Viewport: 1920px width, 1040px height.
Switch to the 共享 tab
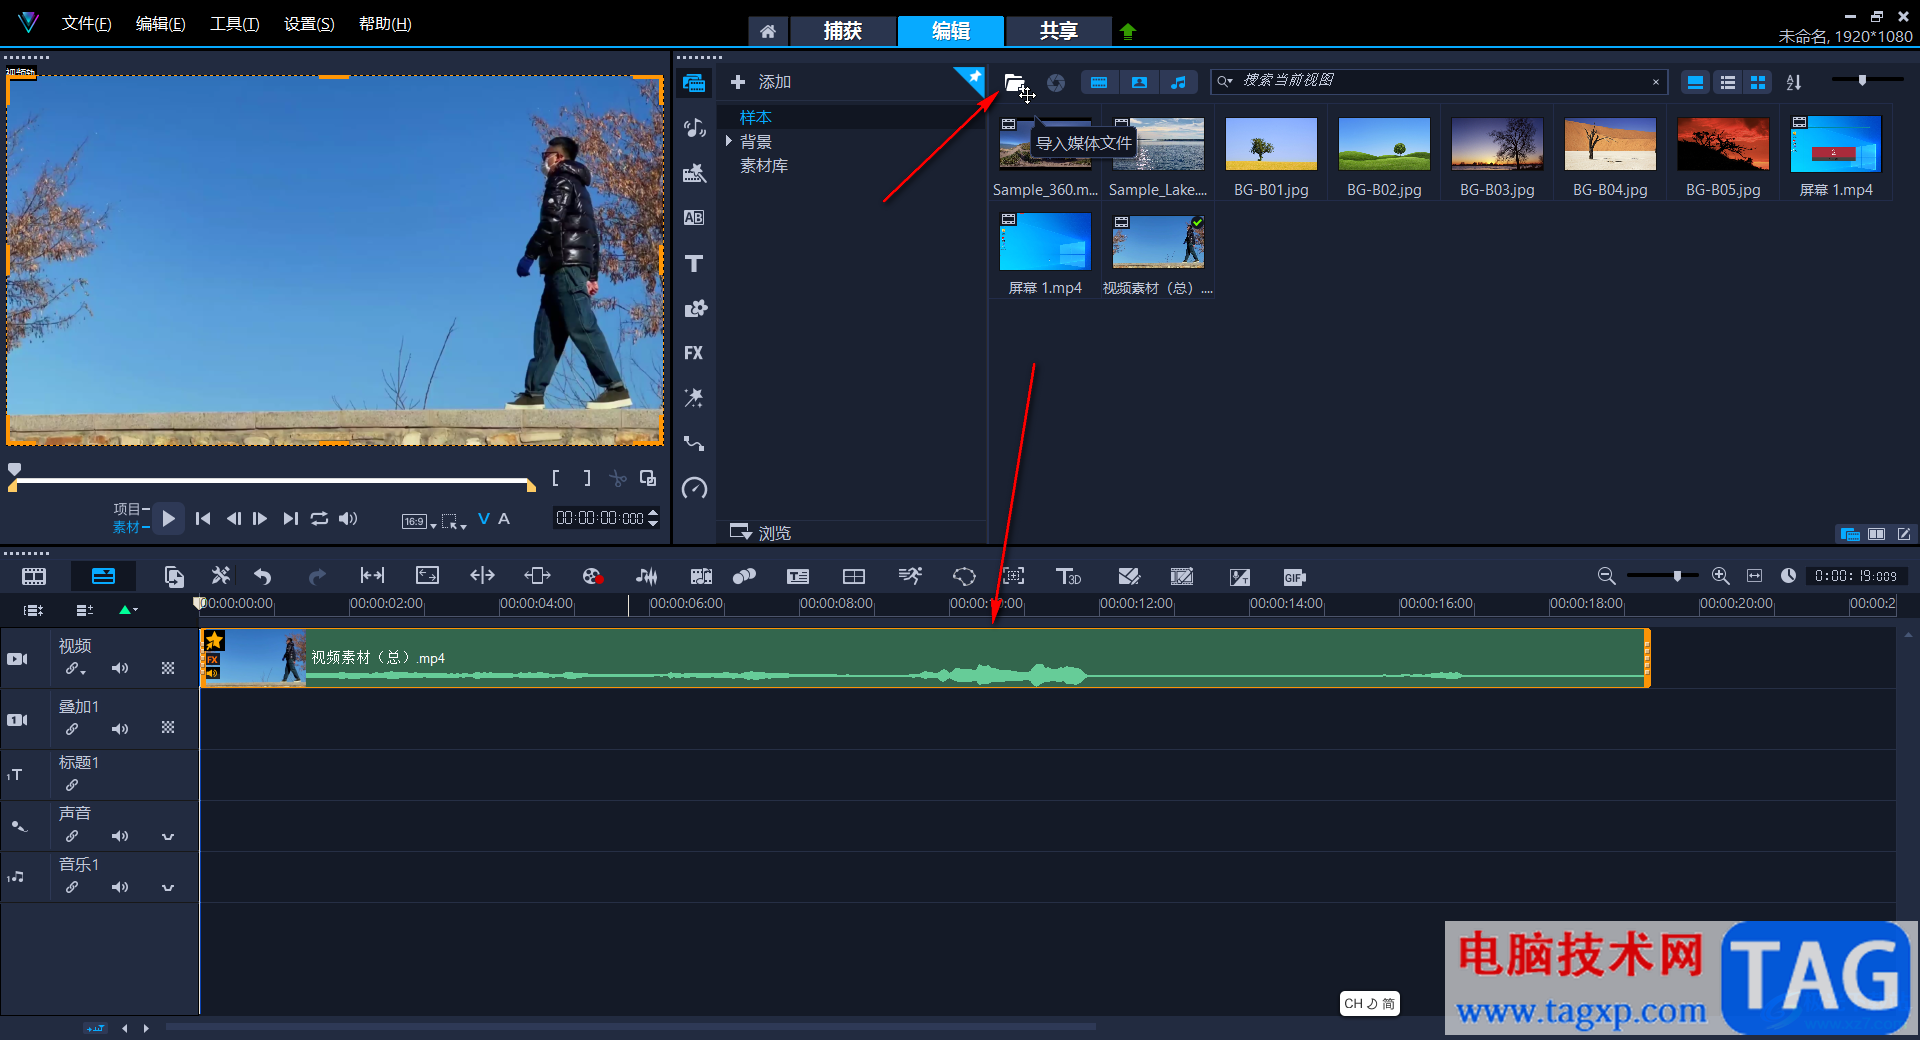click(x=1058, y=31)
